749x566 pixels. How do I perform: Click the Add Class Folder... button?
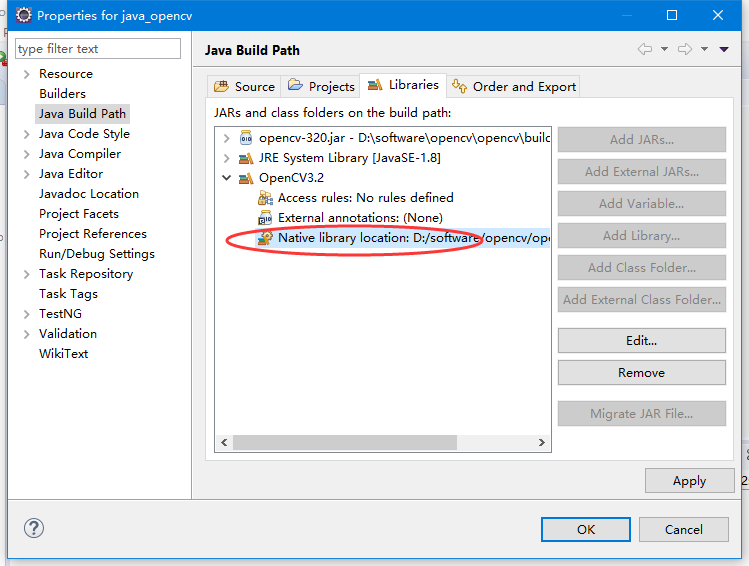pos(642,267)
